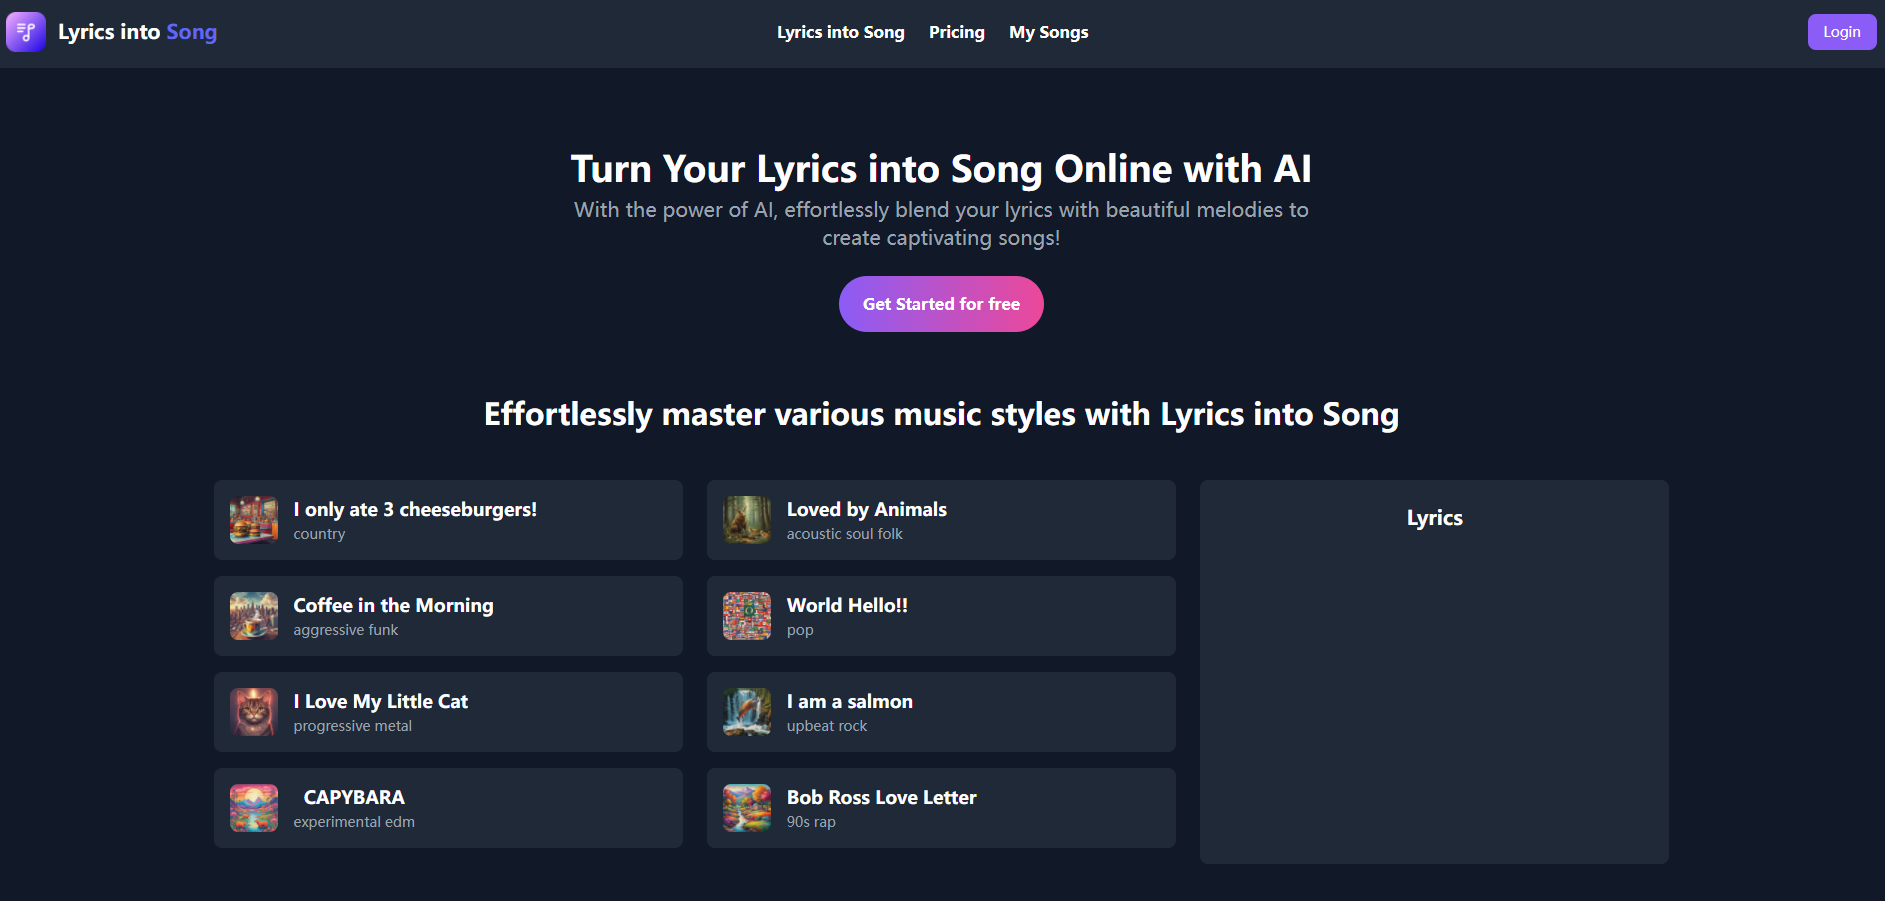This screenshot has height=901, width=1885.
Task: Click the Lyrics panel heading
Action: pyautogui.click(x=1434, y=518)
